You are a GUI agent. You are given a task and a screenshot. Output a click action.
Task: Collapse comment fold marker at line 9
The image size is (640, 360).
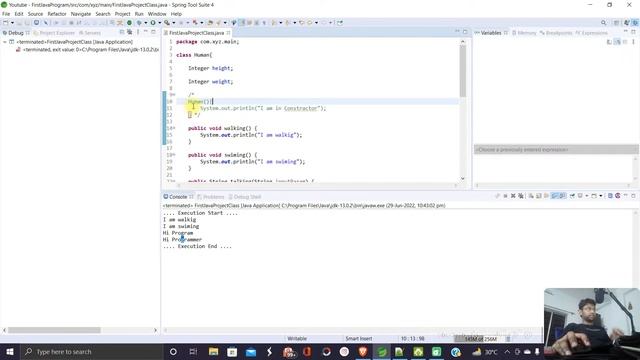[173, 95]
